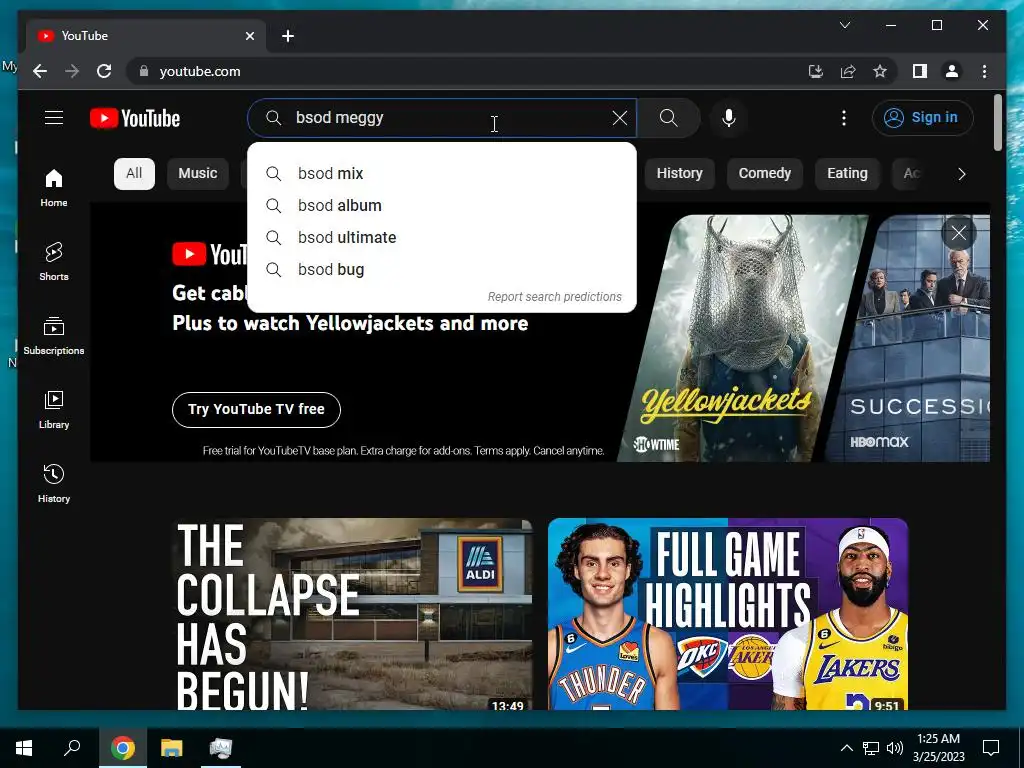Show more filter chips with right arrow
The width and height of the screenshot is (1024, 768).
coord(961,174)
